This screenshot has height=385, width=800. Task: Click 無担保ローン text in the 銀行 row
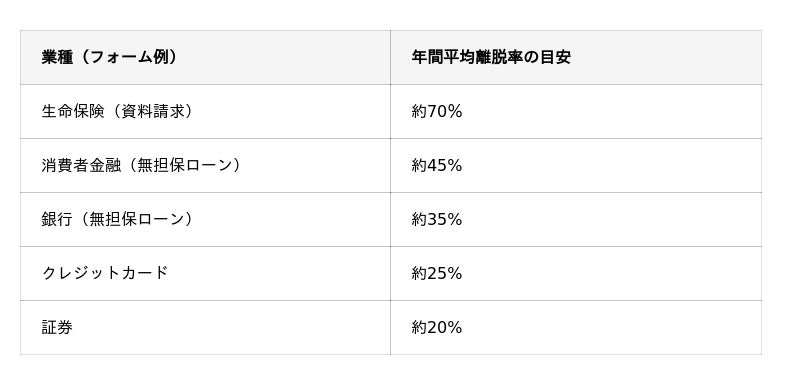135,220
